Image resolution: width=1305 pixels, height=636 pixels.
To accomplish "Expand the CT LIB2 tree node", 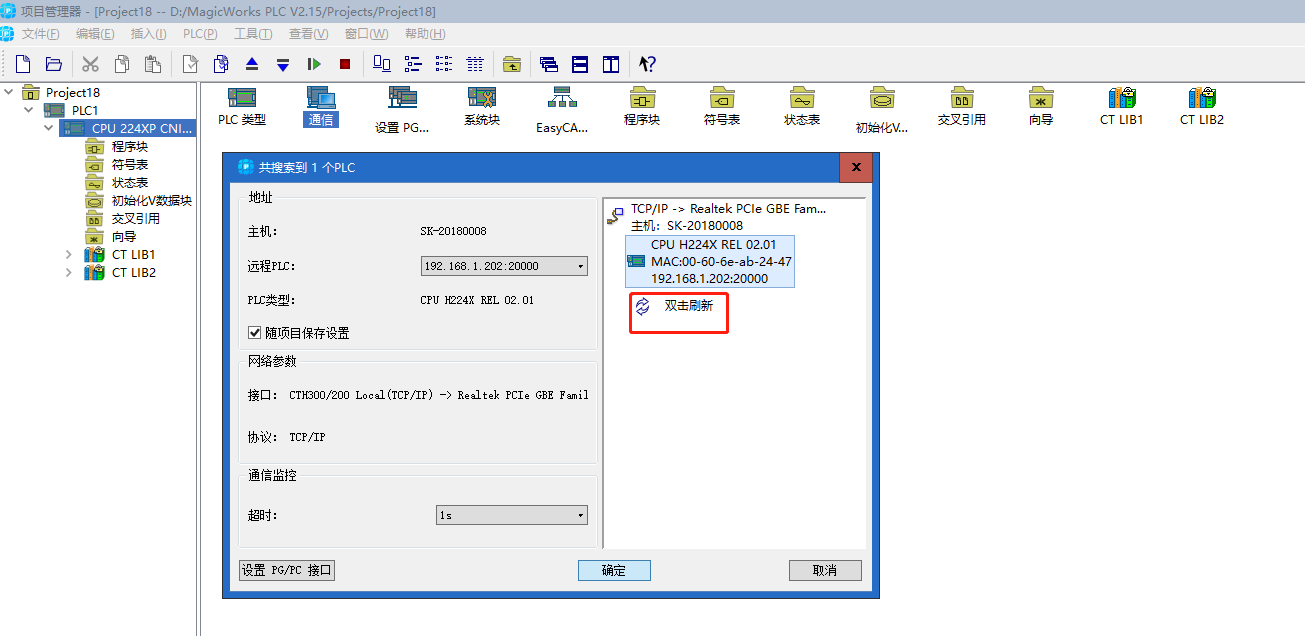I will pos(68,272).
